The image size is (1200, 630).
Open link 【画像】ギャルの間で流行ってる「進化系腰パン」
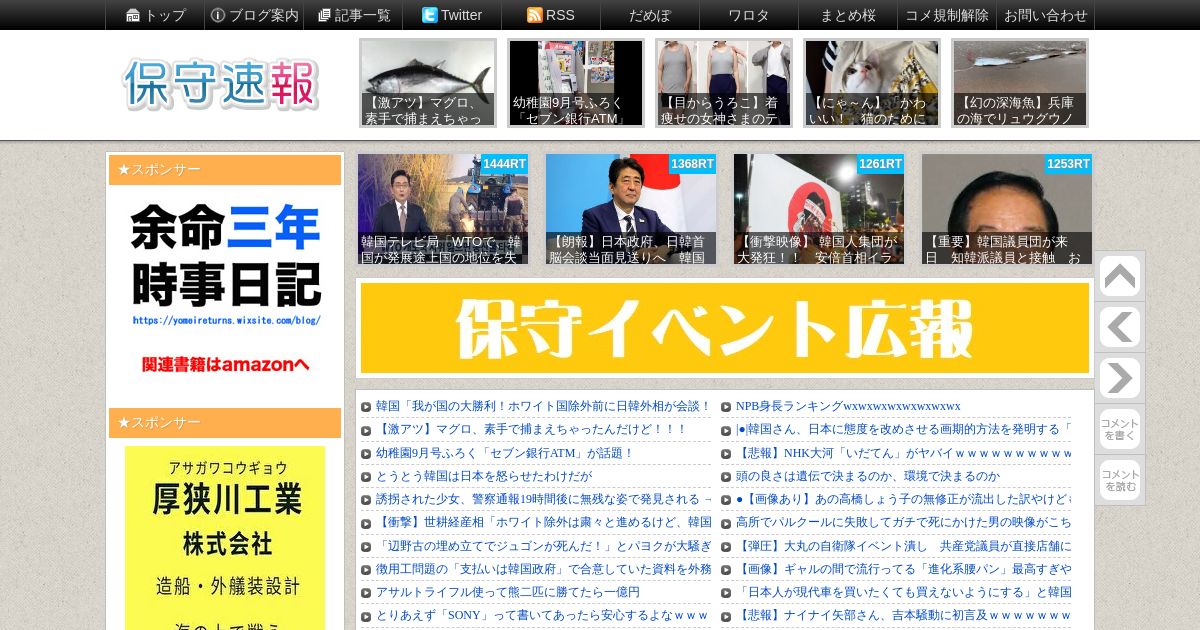(903, 569)
